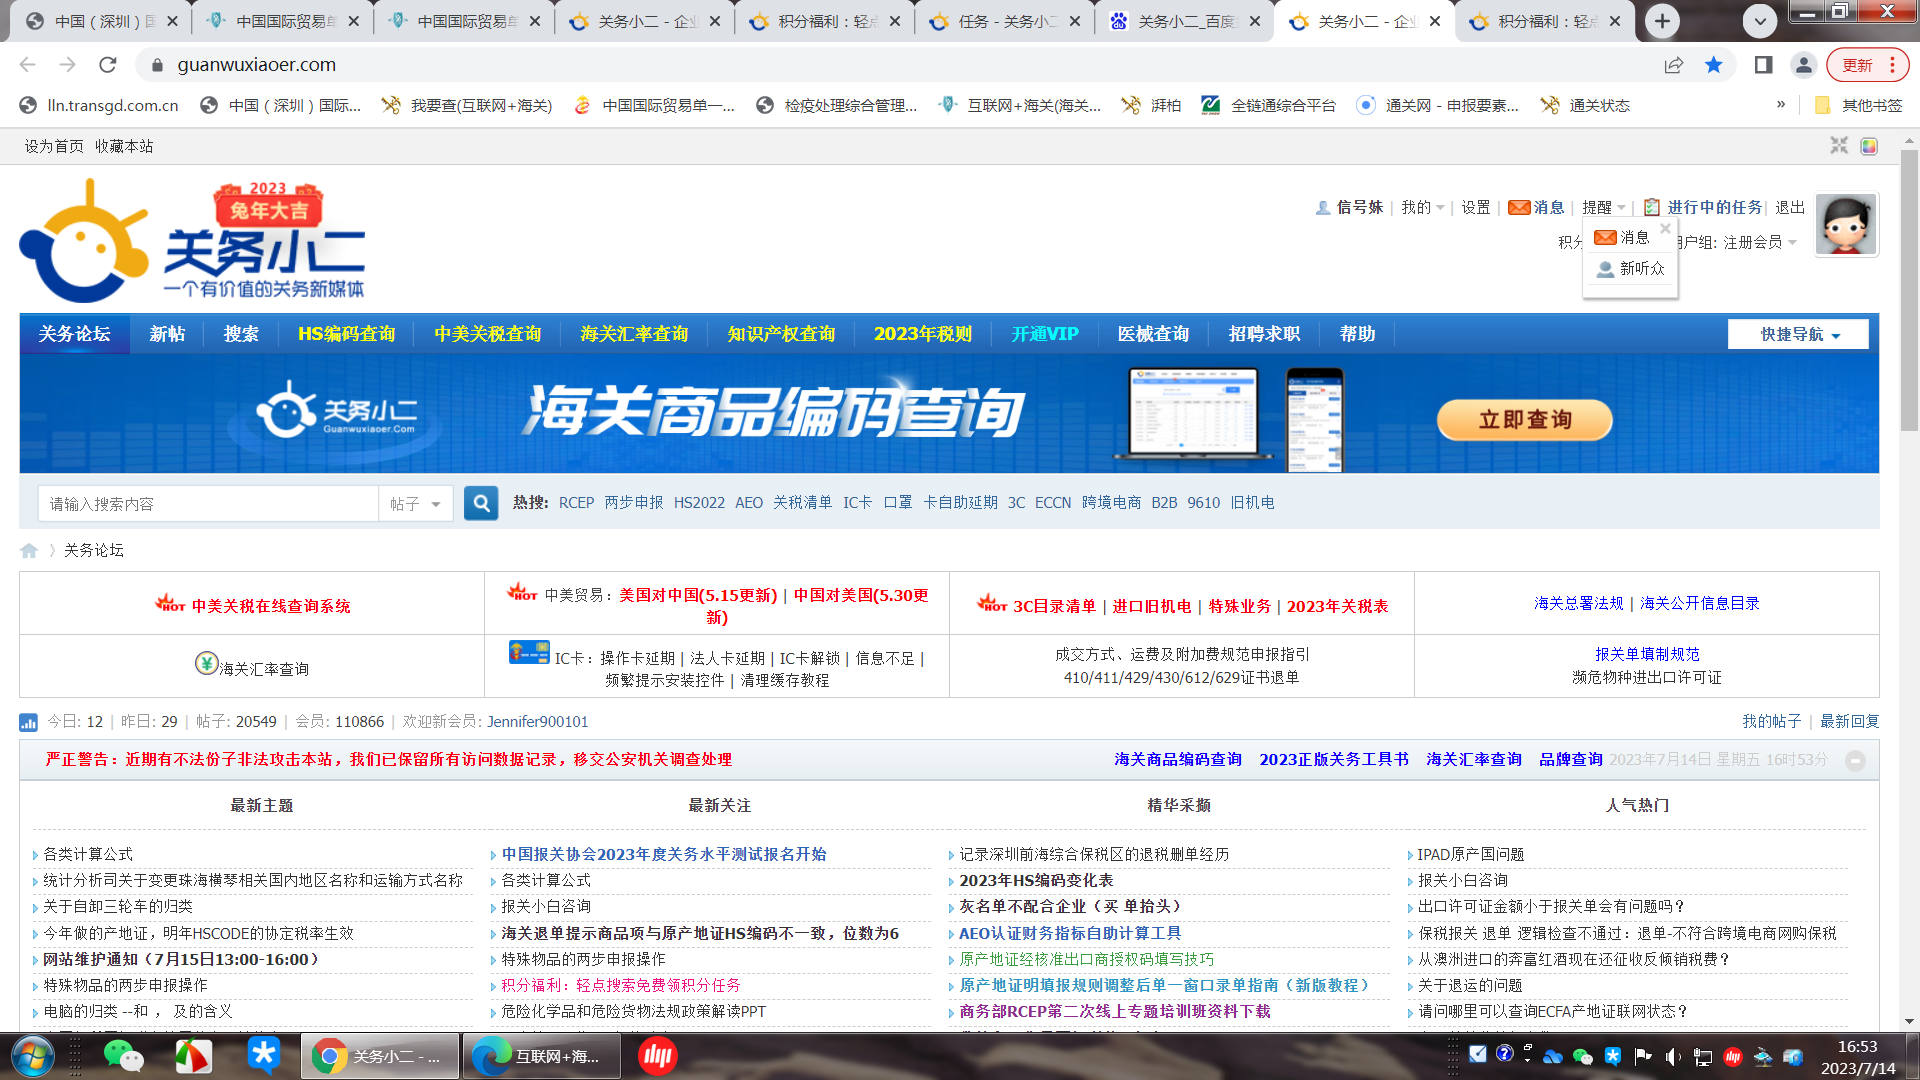1920x1080 pixels.
Task: Click the Windows Start button
Action: (32, 1056)
